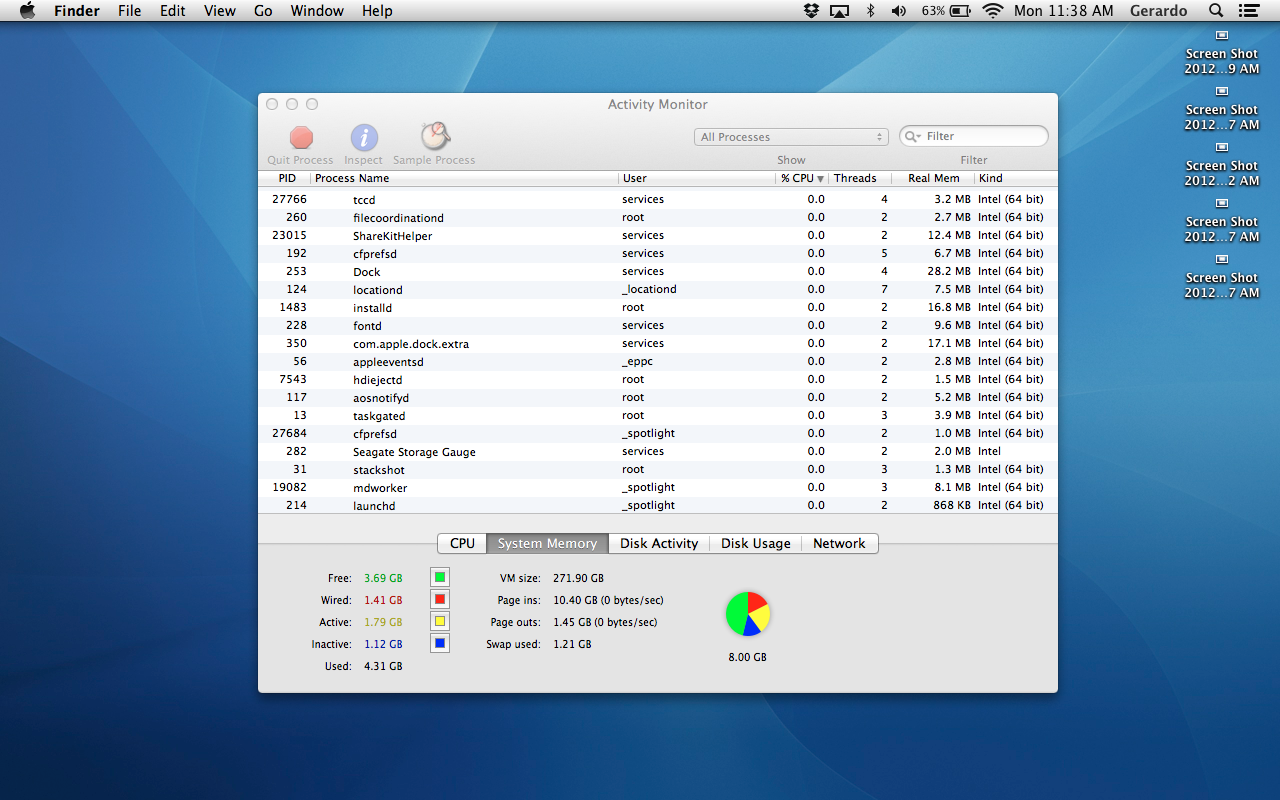Click the Inspect info icon
Image resolution: width=1280 pixels, height=800 pixels.
363,138
